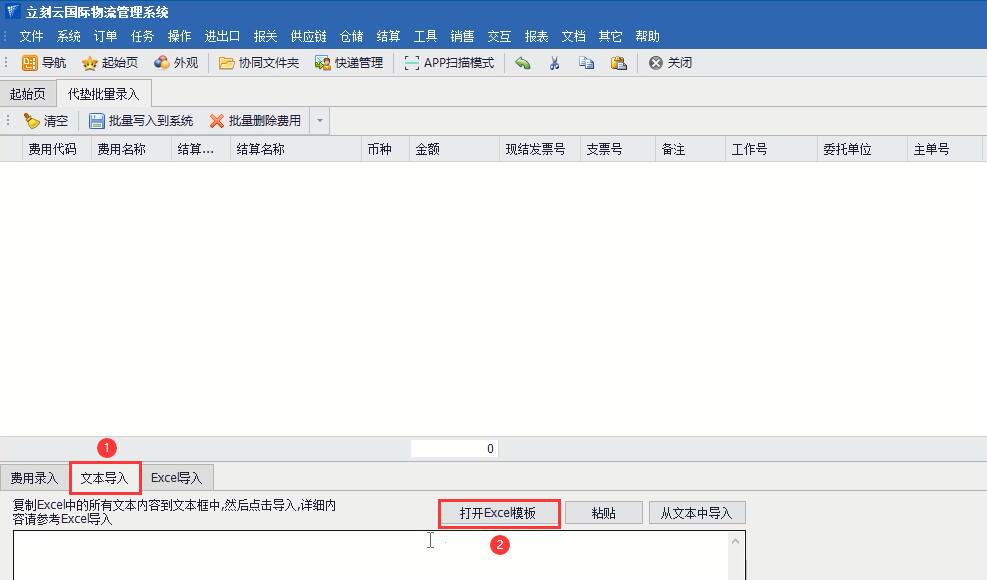
Task: Switch to the 起始页 document tab
Action: click(x=28, y=94)
